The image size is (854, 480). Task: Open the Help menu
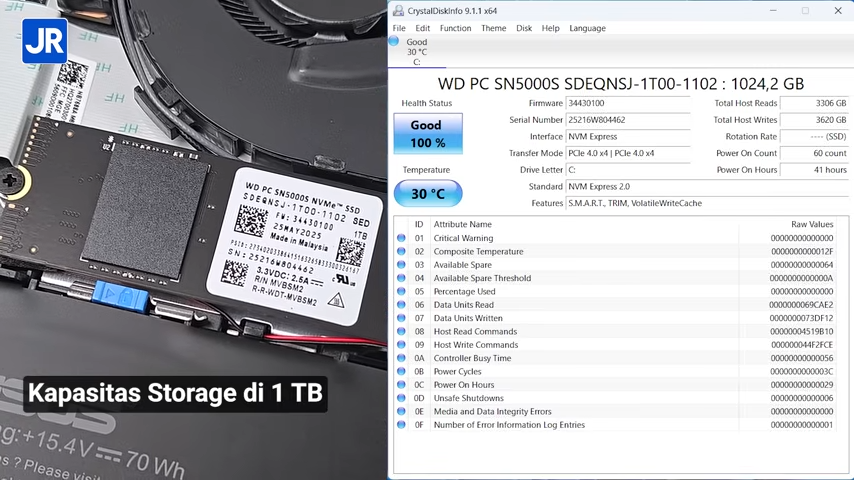coord(550,28)
